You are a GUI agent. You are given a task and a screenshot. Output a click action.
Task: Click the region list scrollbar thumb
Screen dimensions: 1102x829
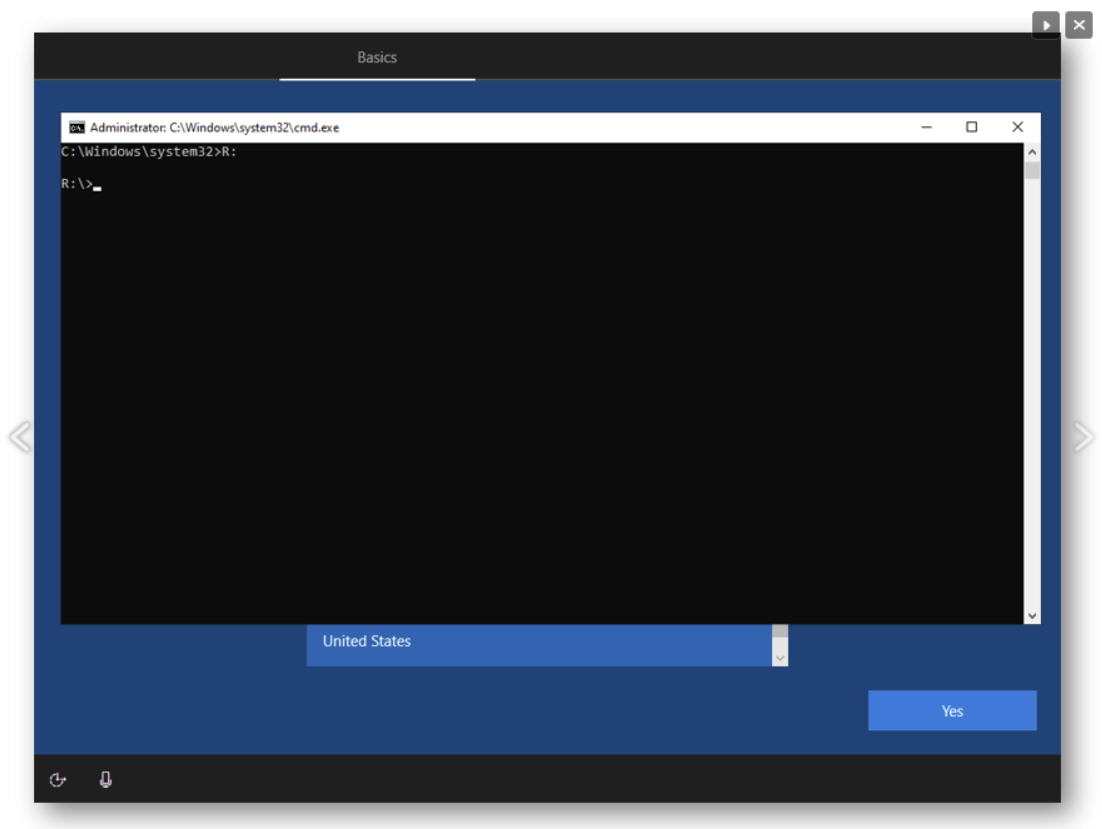tap(780, 632)
